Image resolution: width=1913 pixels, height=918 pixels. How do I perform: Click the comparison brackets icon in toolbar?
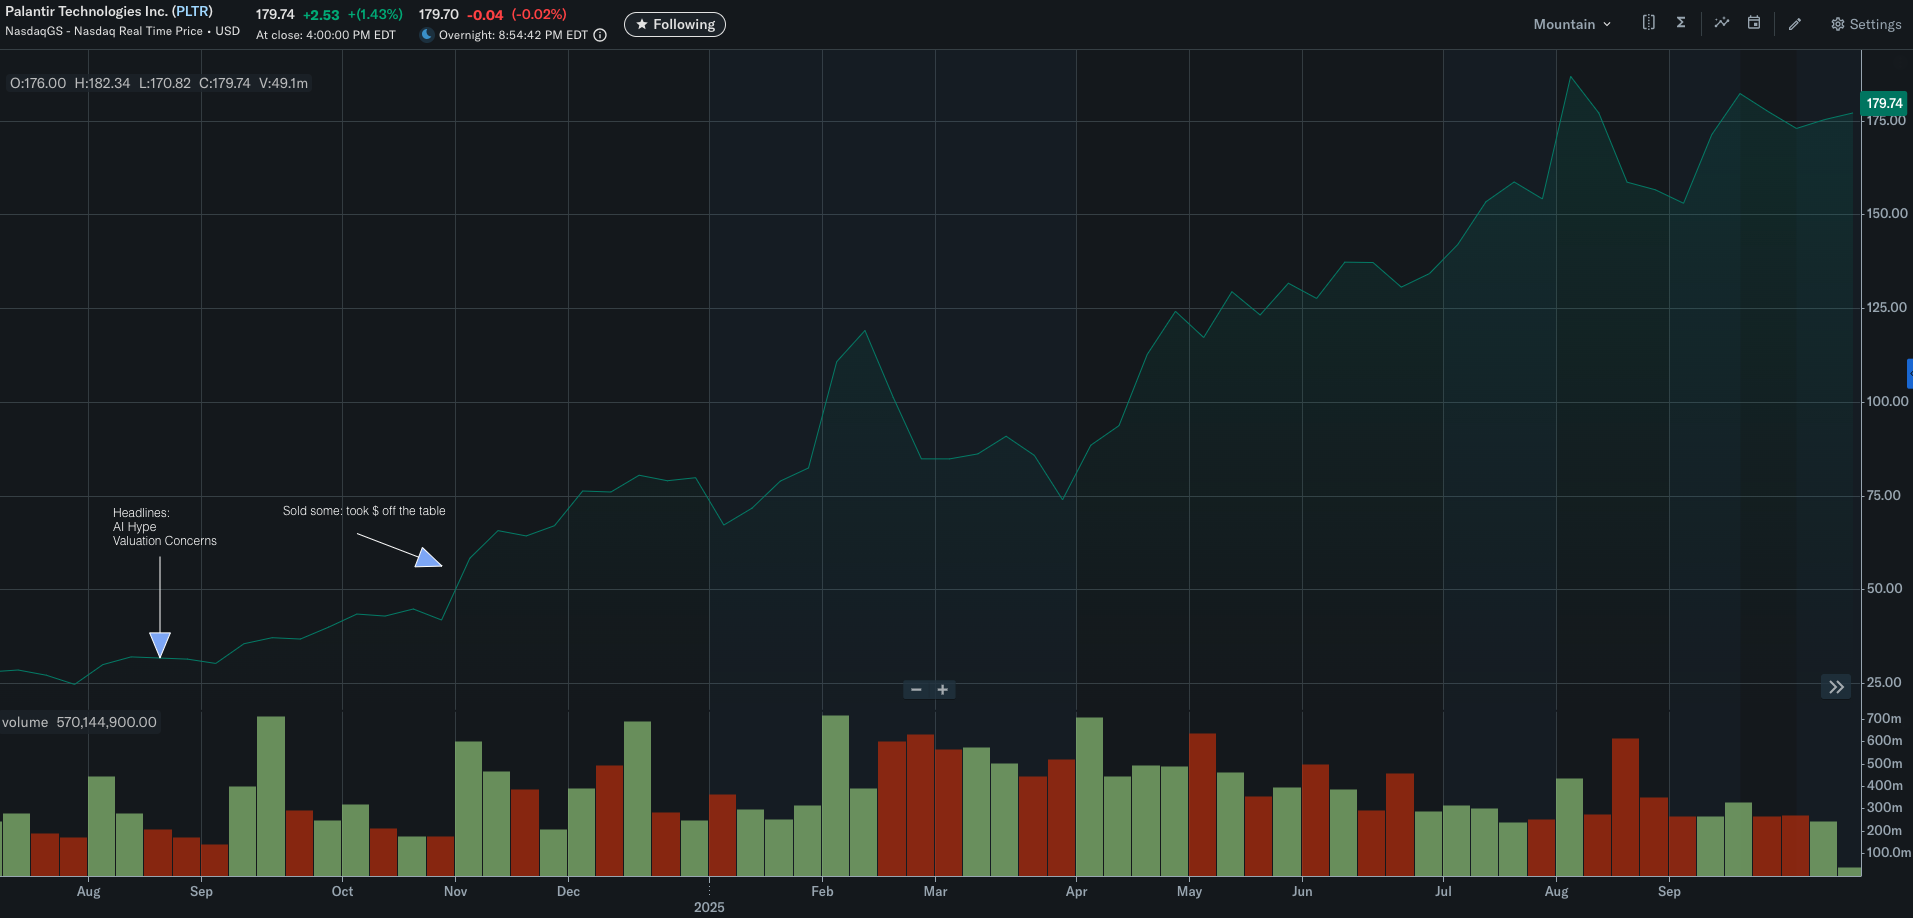point(1648,22)
